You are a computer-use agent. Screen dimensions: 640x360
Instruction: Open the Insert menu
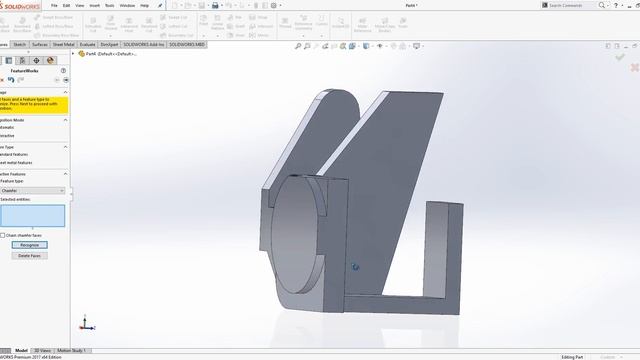94,6
